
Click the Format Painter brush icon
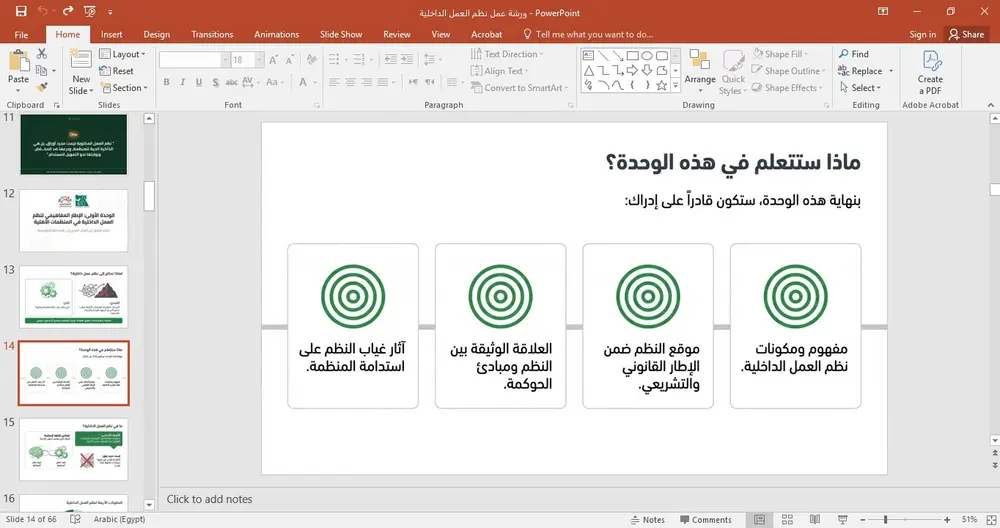(x=42, y=87)
